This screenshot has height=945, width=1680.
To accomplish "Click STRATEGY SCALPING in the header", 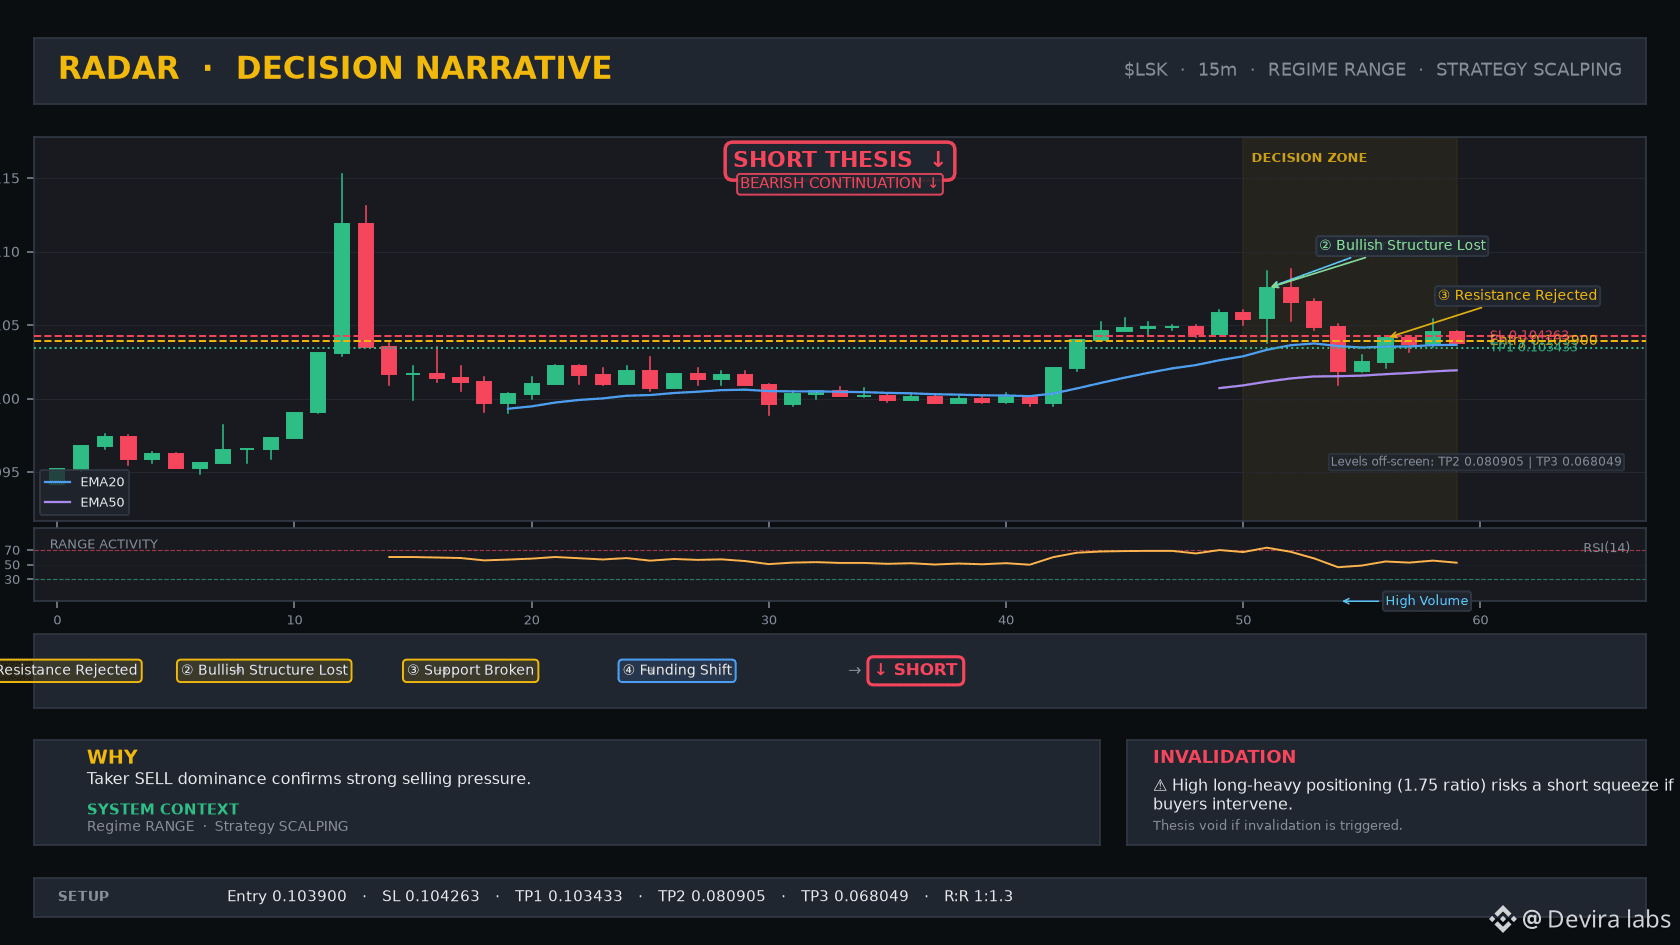I will pyautogui.click(x=1529, y=70).
